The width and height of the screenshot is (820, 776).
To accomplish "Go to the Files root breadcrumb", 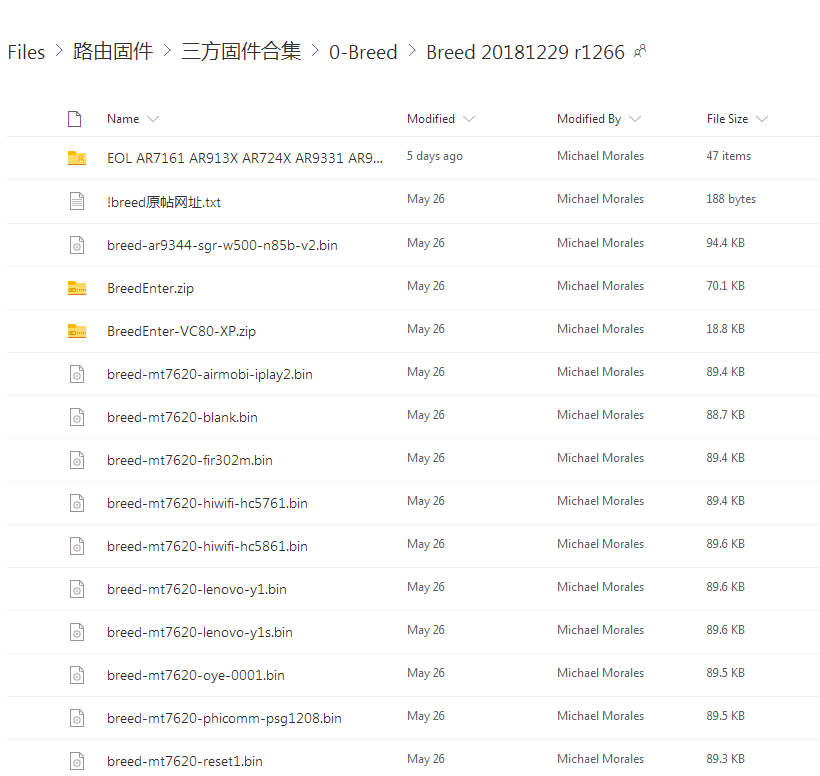I will click(x=26, y=52).
